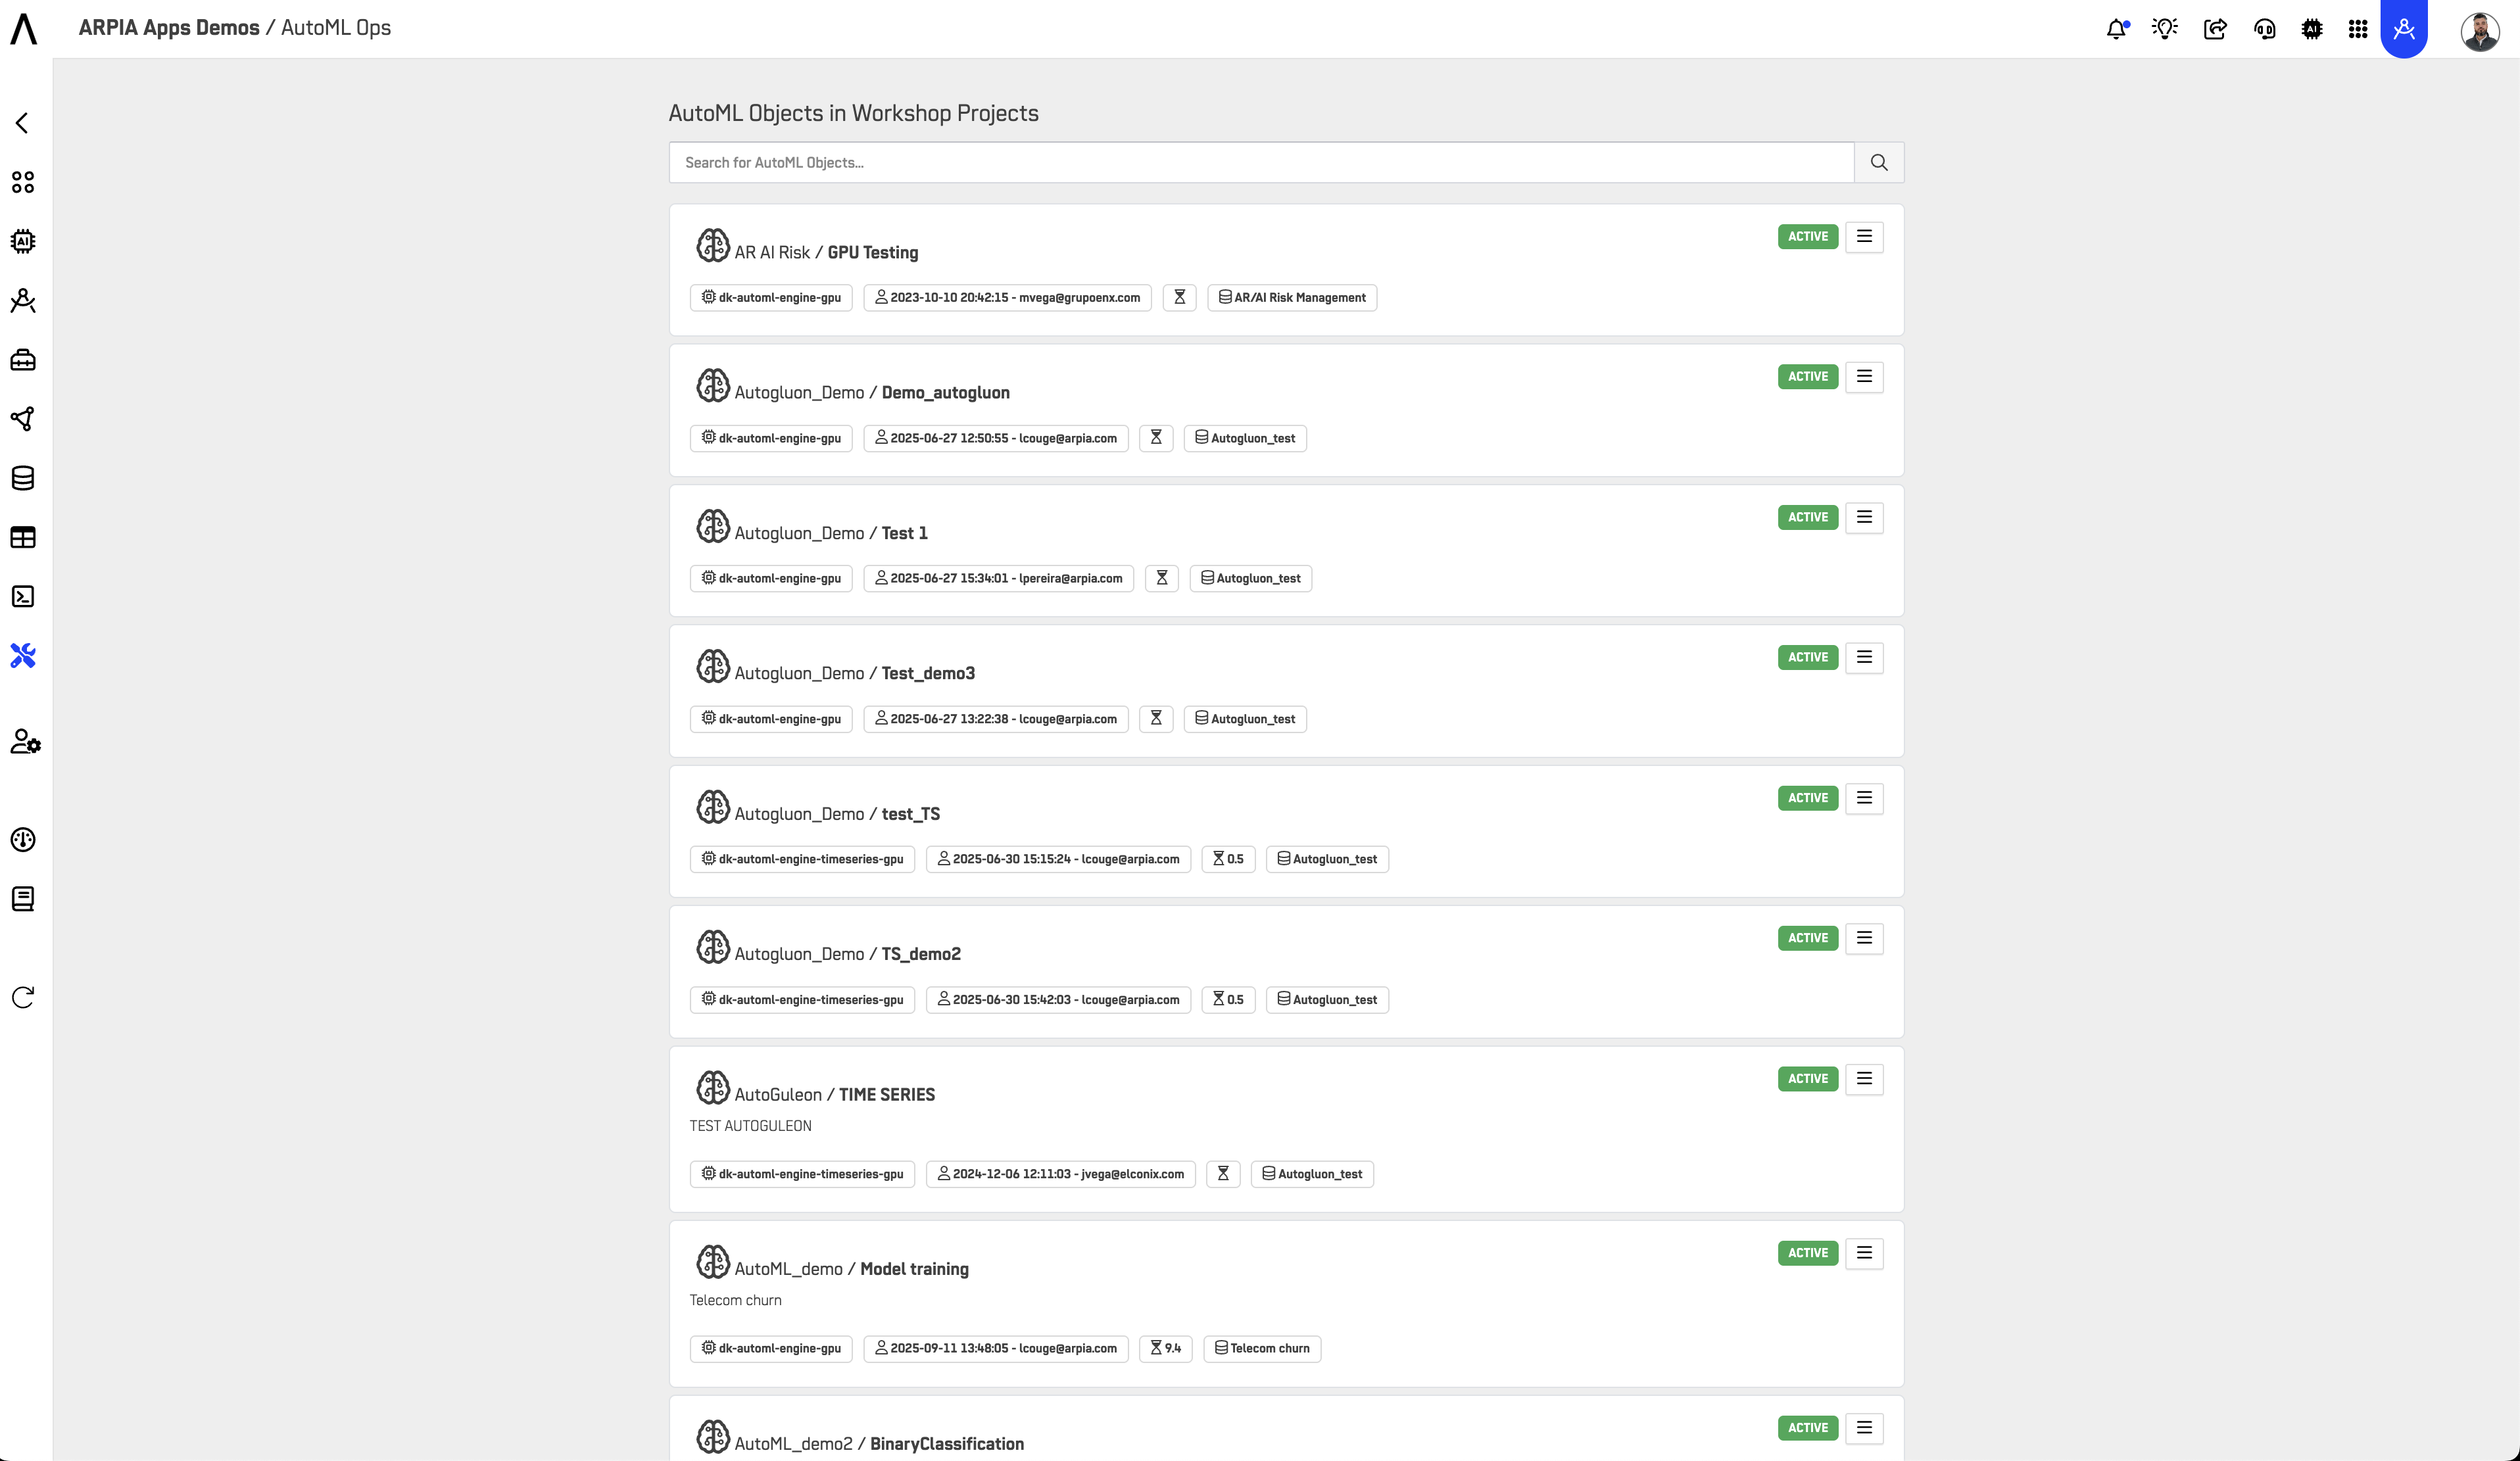Open the apps grid icon near the avatar
Viewport: 2520px width, 1461px height.
click(2358, 29)
